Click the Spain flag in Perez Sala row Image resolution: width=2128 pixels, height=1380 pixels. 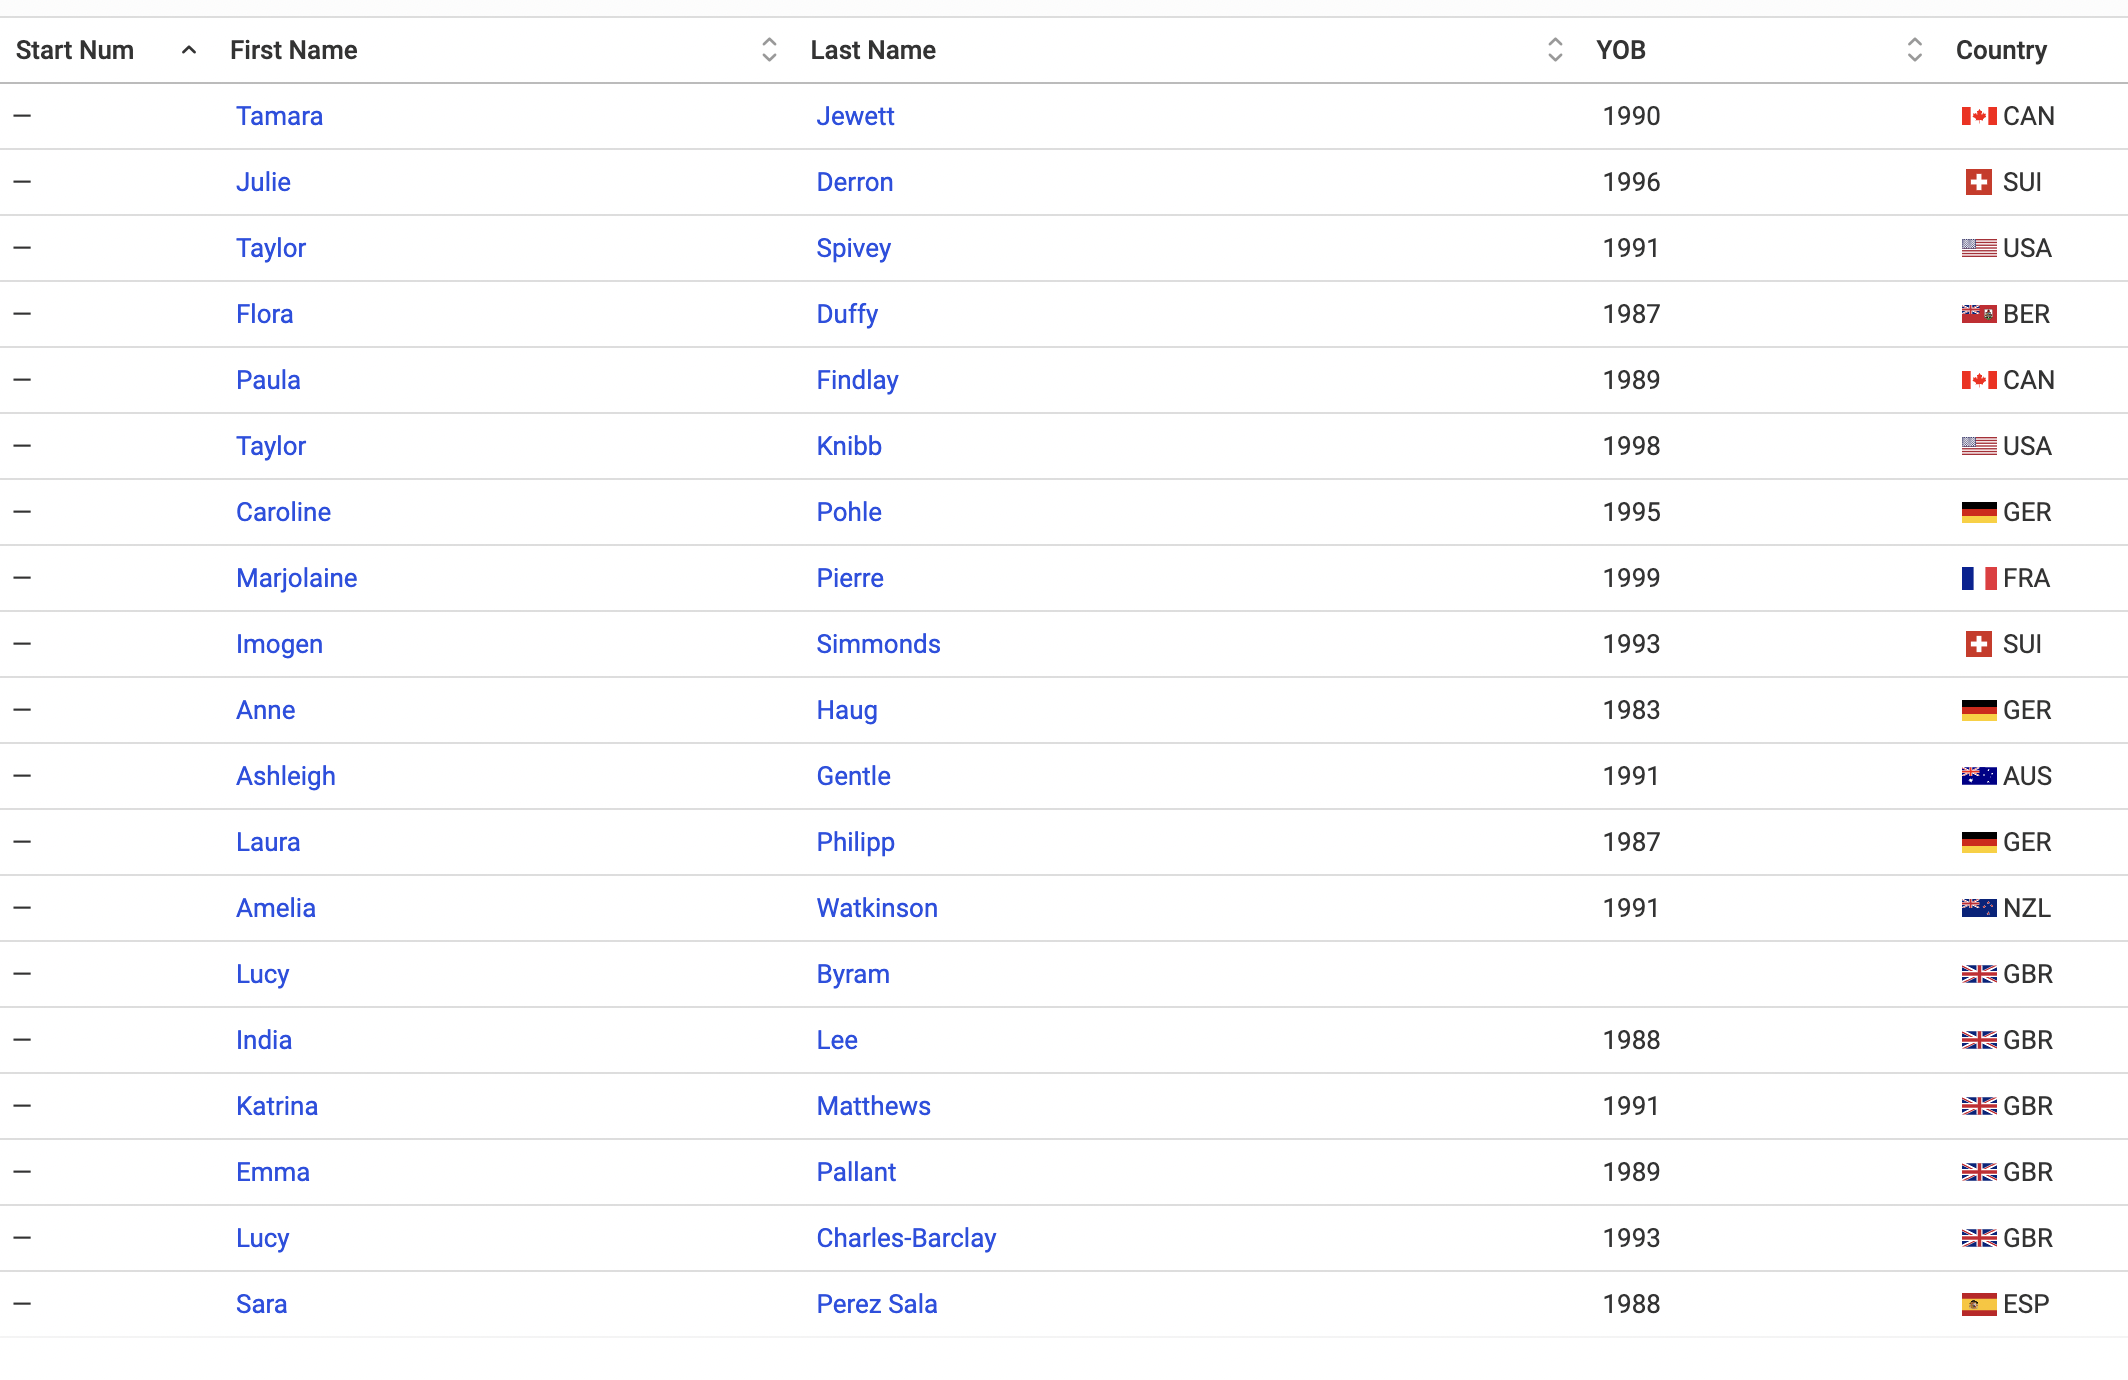pyautogui.click(x=1978, y=1305)
